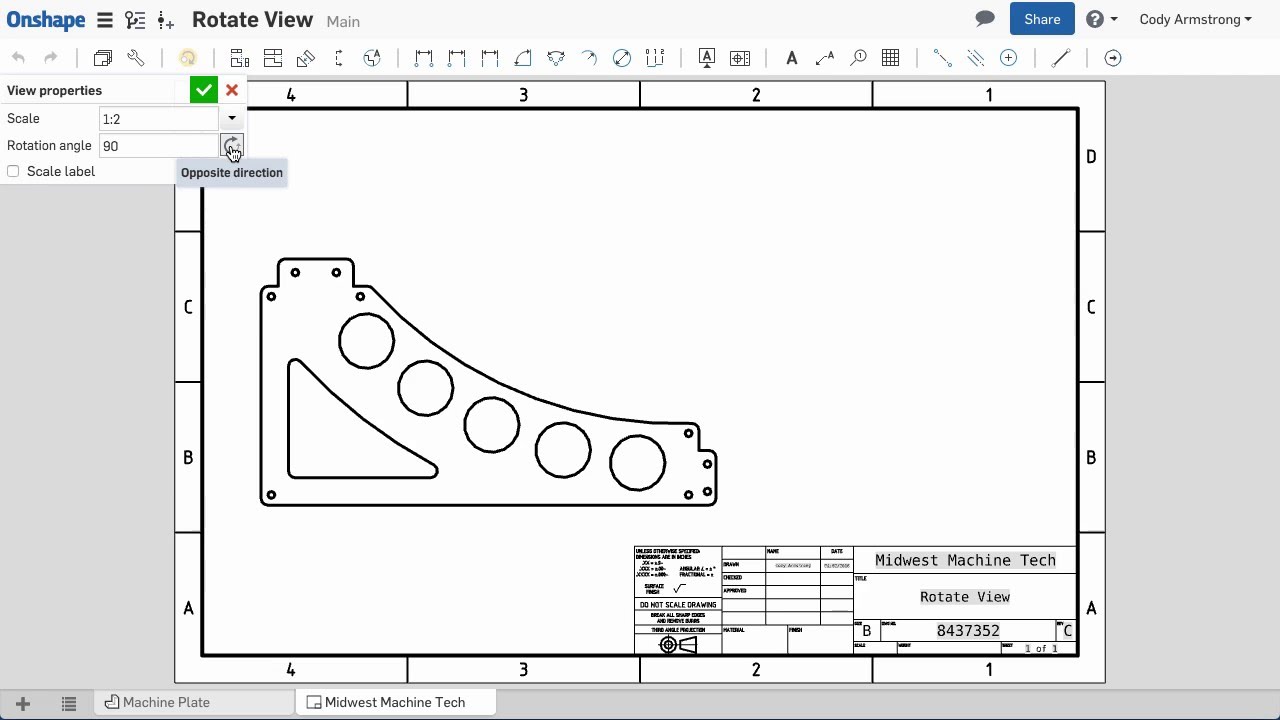The image size is (1280, 720).
Task: Select the angle dimension tool
Action: 523,58
